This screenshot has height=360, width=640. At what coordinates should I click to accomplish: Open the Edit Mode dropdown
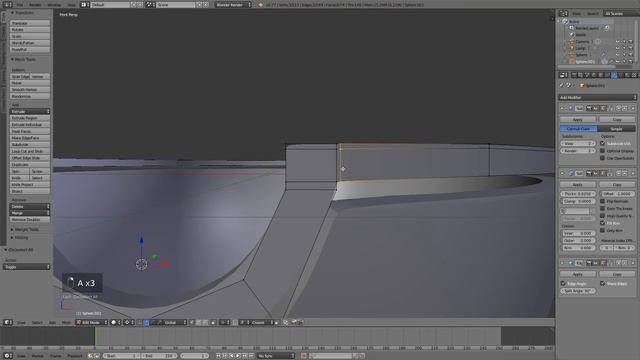click(92, 322)
